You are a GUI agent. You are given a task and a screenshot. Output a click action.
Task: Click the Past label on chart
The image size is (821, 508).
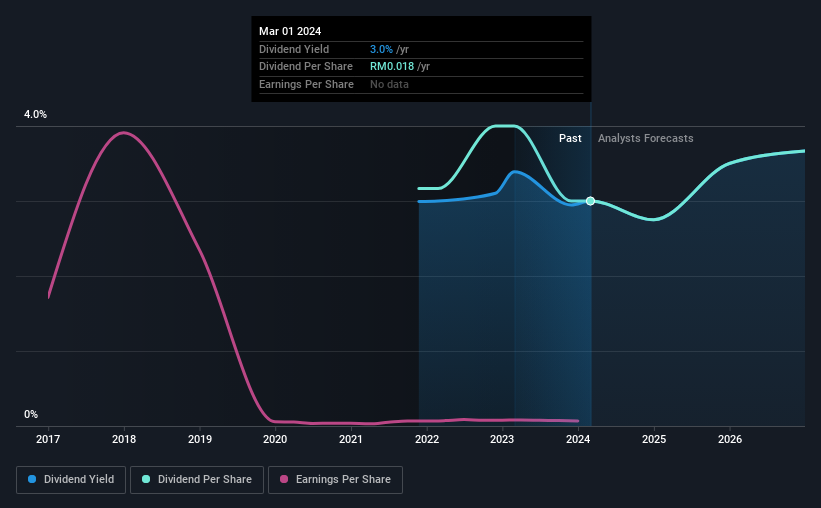(570, 138)
